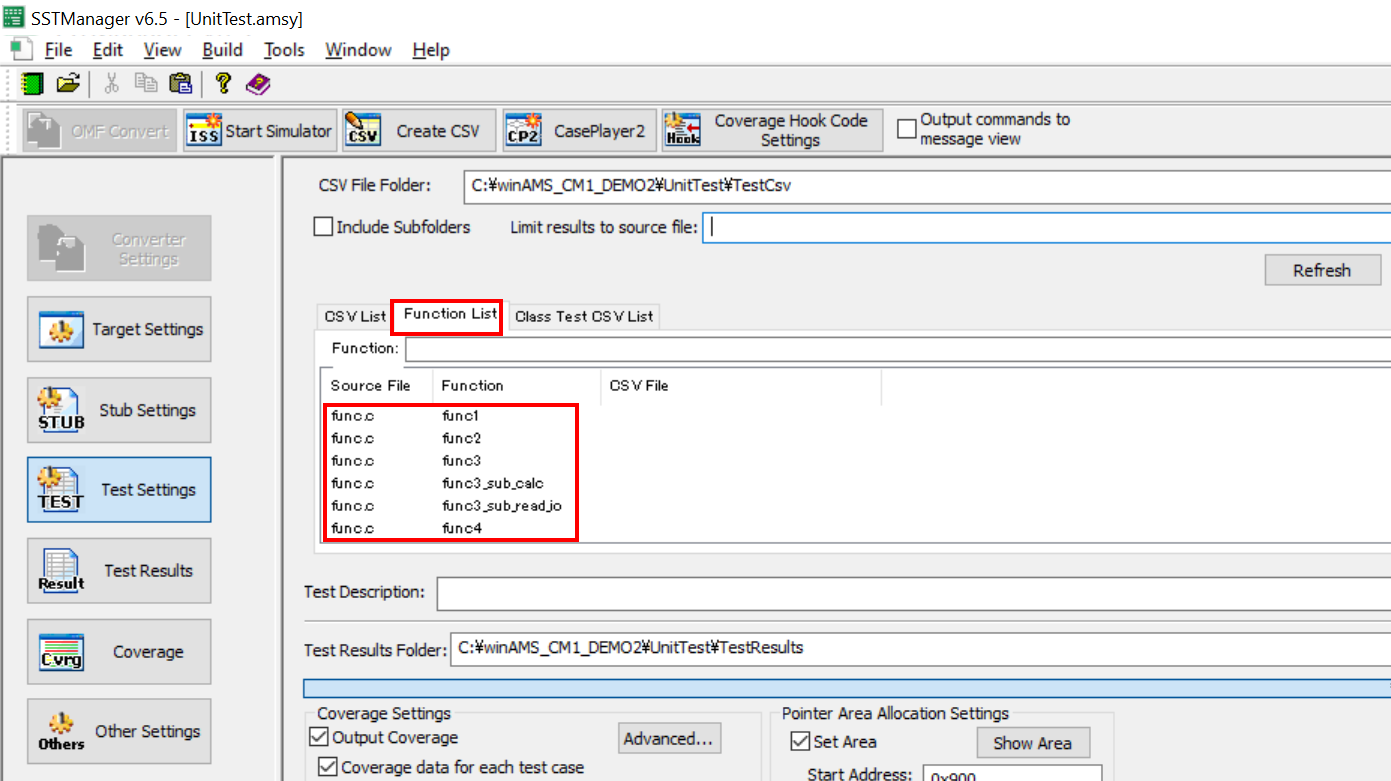Click the green new project toolbar icon
This screenshot has width=1391, height=781.
pyautogui.click(x=33, y=84)
